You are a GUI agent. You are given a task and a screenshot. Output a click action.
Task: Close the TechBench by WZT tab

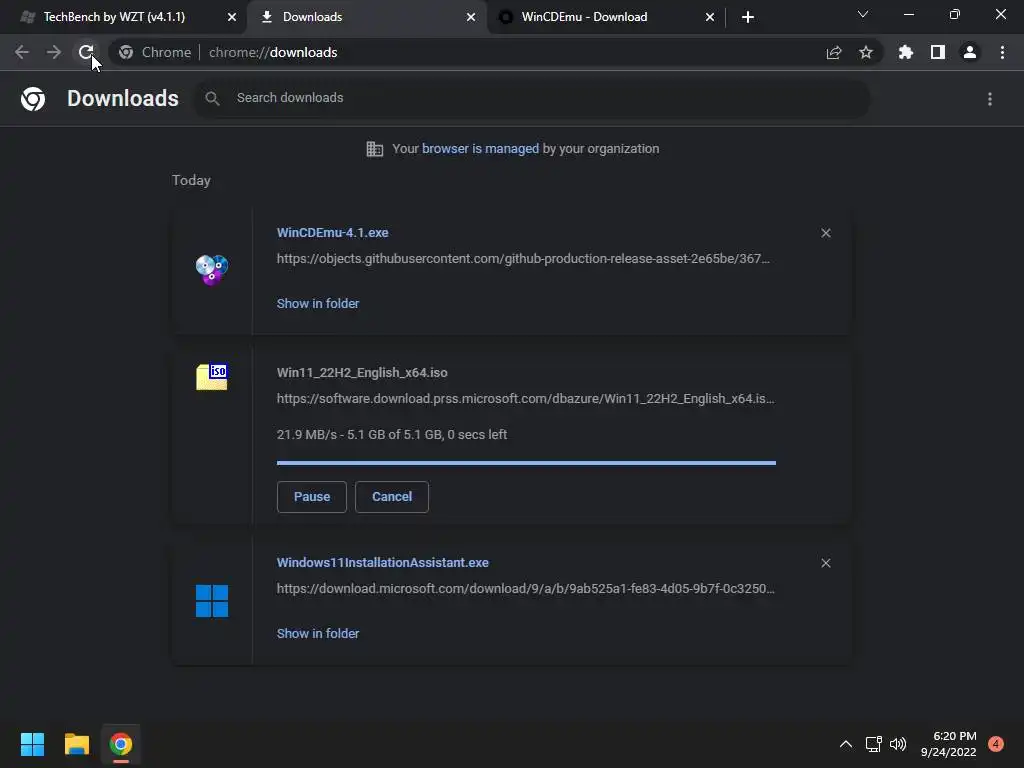[x=232, y=17]
